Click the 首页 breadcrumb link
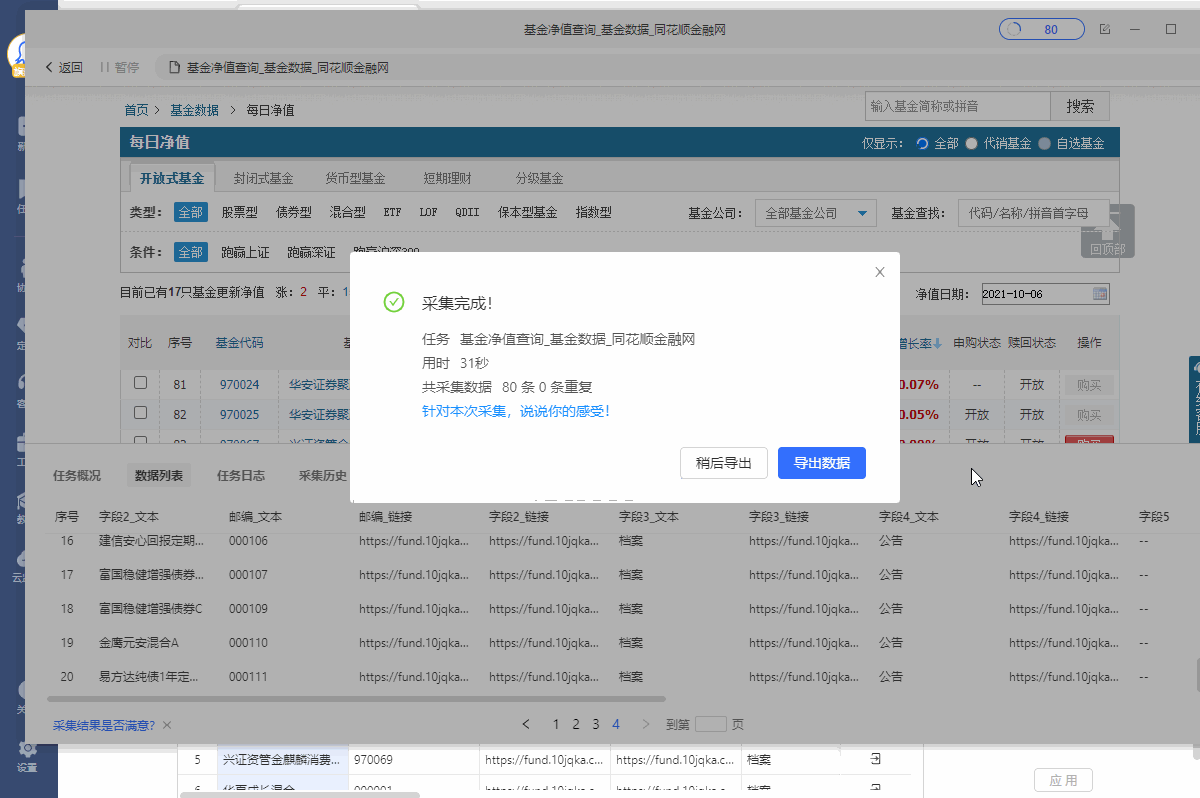The image size is (1200, 798). click(x=136, y=110)
